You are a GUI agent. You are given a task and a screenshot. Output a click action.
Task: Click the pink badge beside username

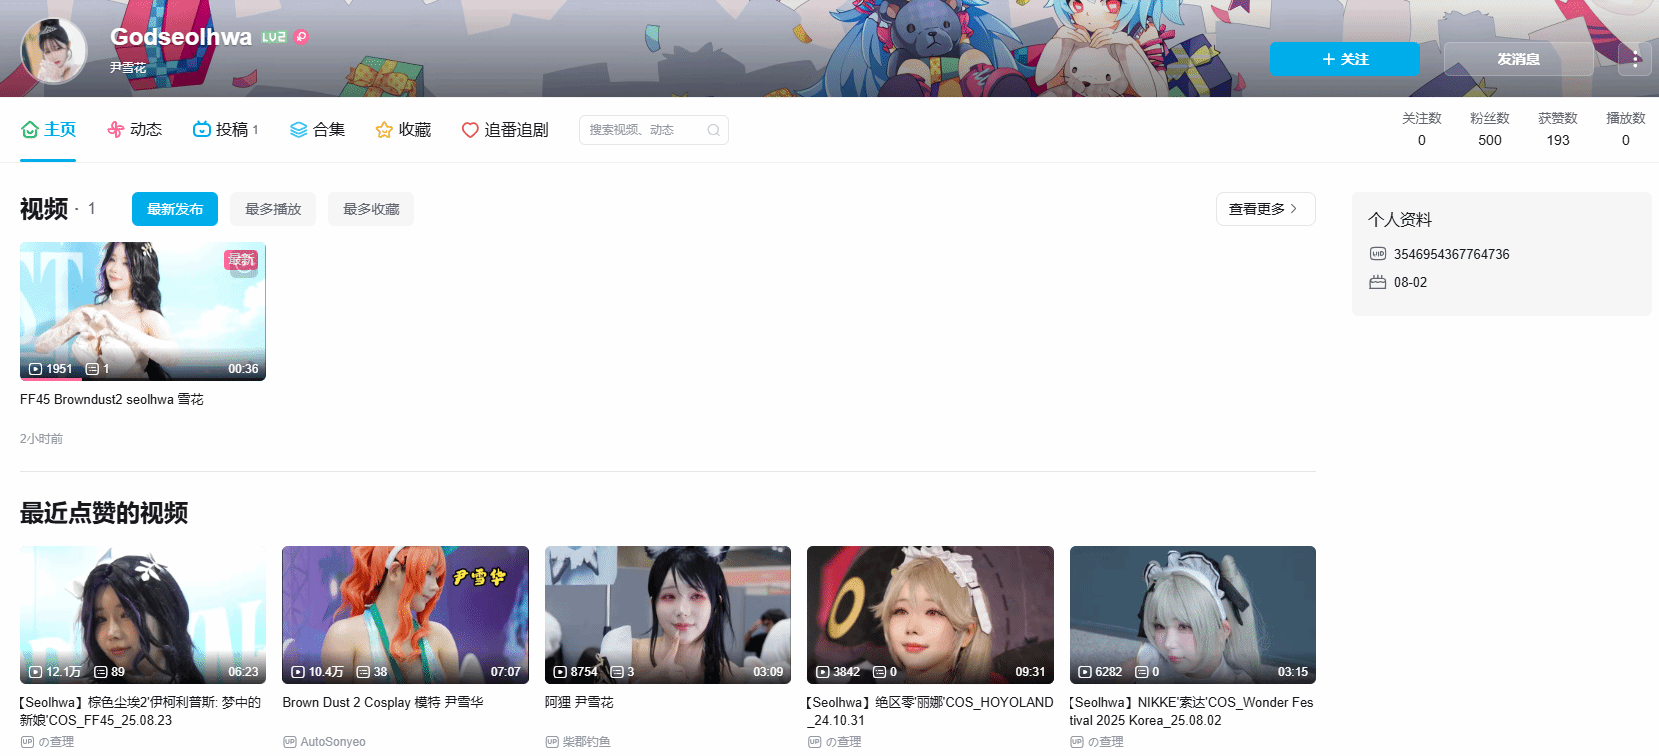click(x=301, y=37)
